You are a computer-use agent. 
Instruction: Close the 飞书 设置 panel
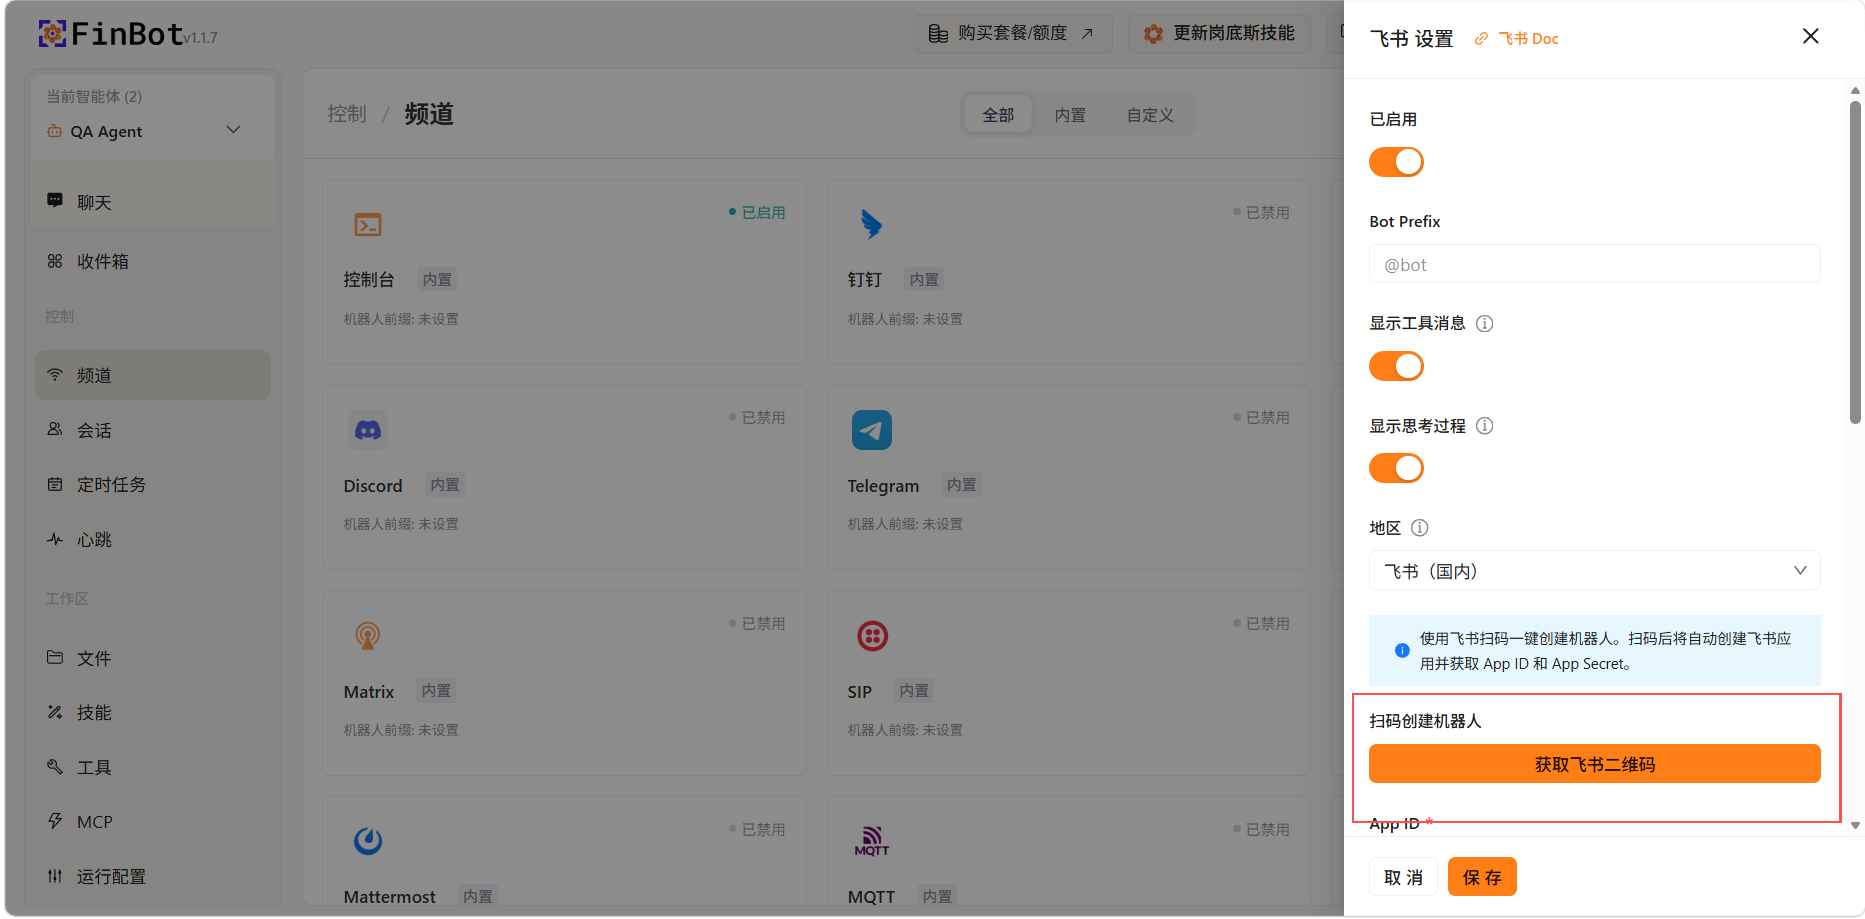pos(1810,37)
